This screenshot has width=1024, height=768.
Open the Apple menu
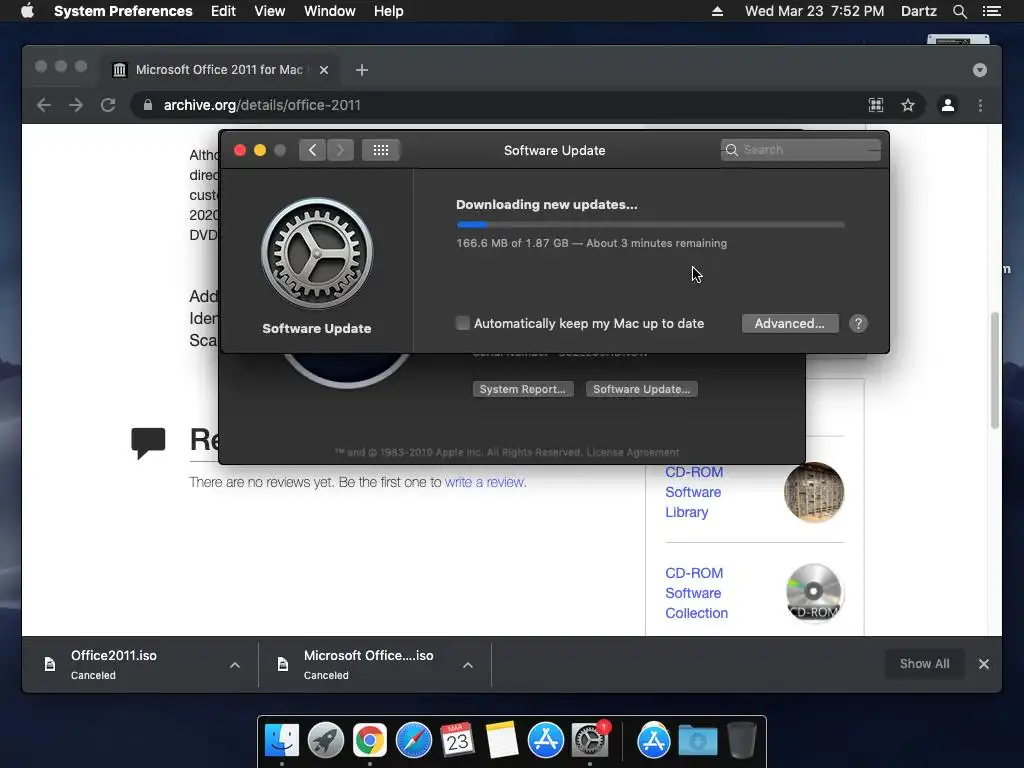coord(27,11)
